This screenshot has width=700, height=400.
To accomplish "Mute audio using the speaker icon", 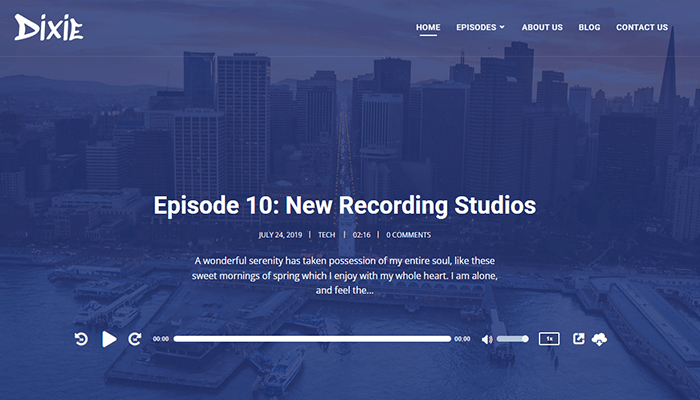I will [x=487, y=339].
